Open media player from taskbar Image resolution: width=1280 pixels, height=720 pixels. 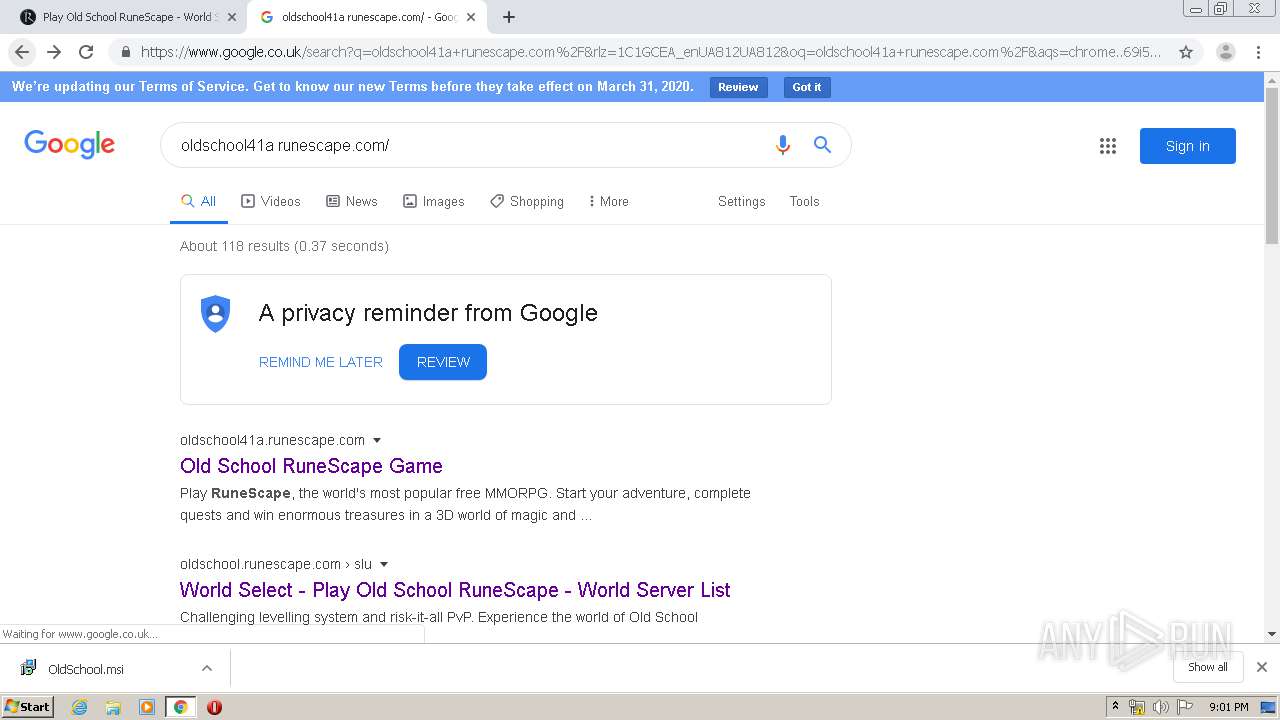click(x=147, y=707)
